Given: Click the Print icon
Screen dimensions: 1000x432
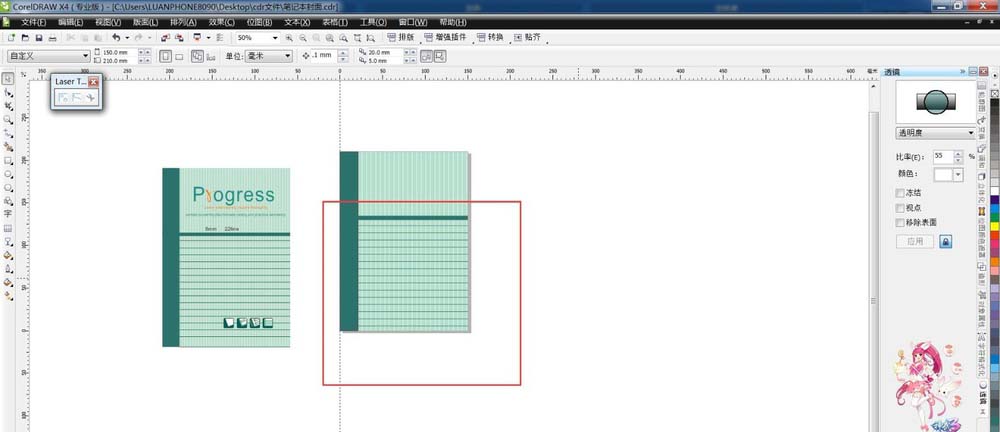Looking at the screenshot, I should point(52,38).
